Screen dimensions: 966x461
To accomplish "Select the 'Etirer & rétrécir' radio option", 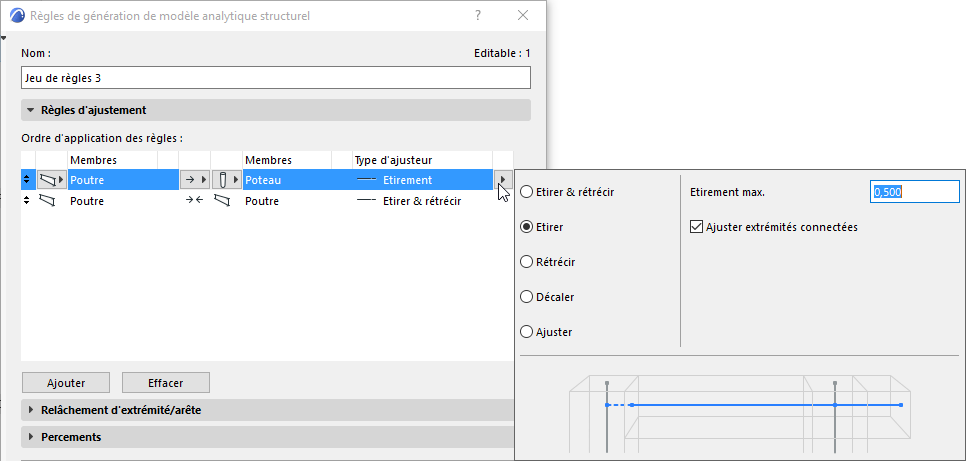I will pos(527,192).
